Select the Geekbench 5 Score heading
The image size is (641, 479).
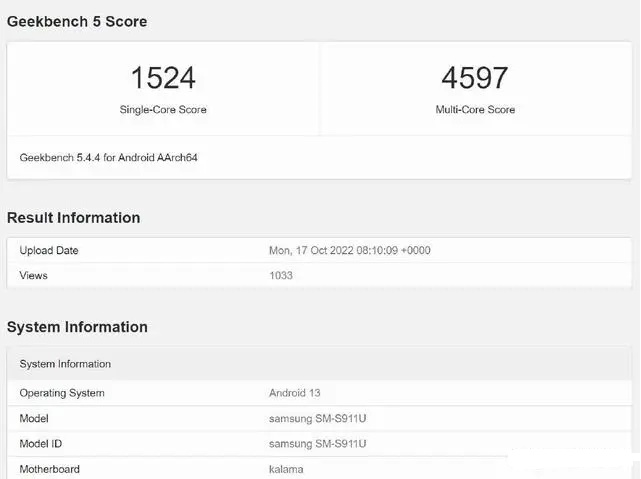click(x=77, y=21)
